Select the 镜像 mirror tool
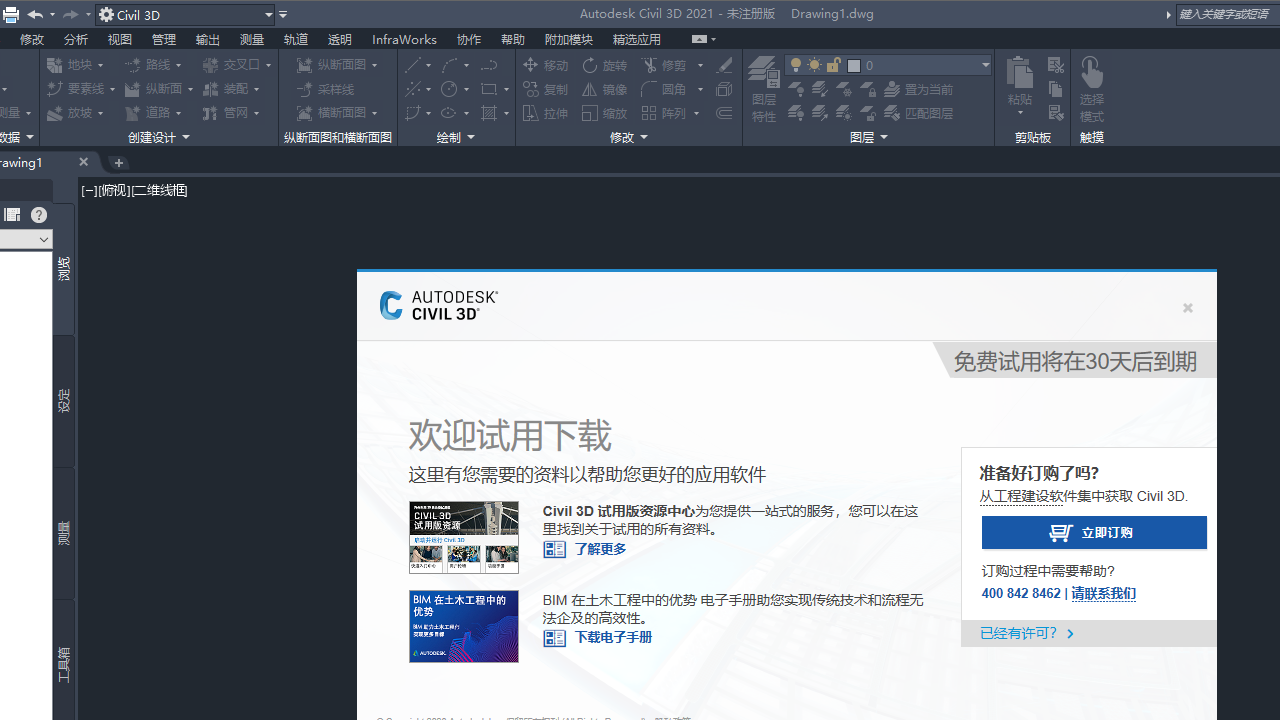 point(605,89)
